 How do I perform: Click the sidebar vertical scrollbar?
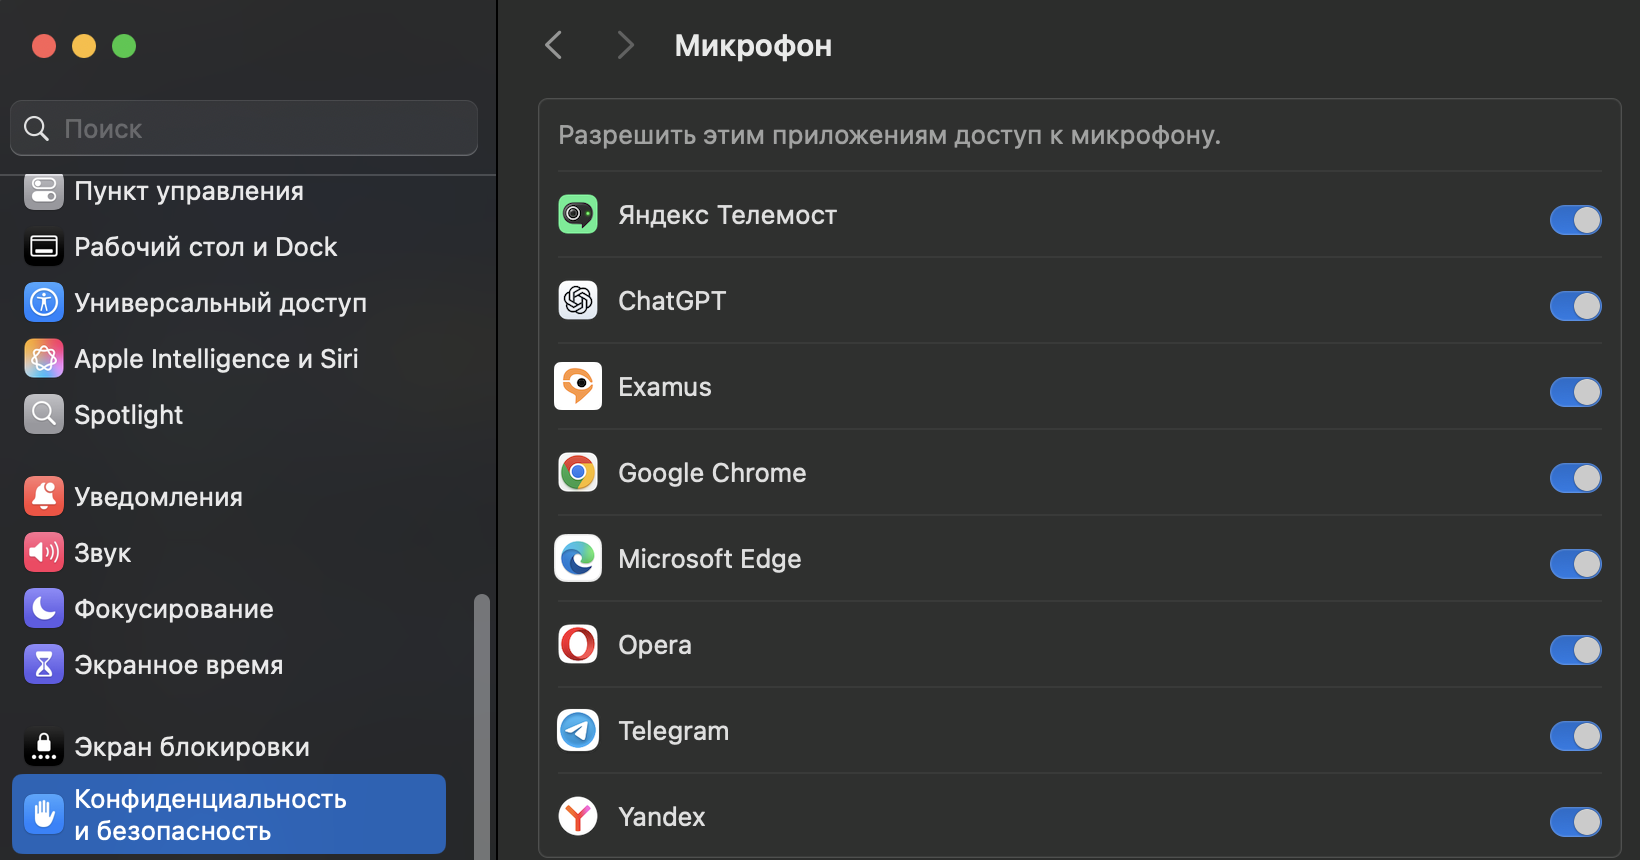point(482,726)
